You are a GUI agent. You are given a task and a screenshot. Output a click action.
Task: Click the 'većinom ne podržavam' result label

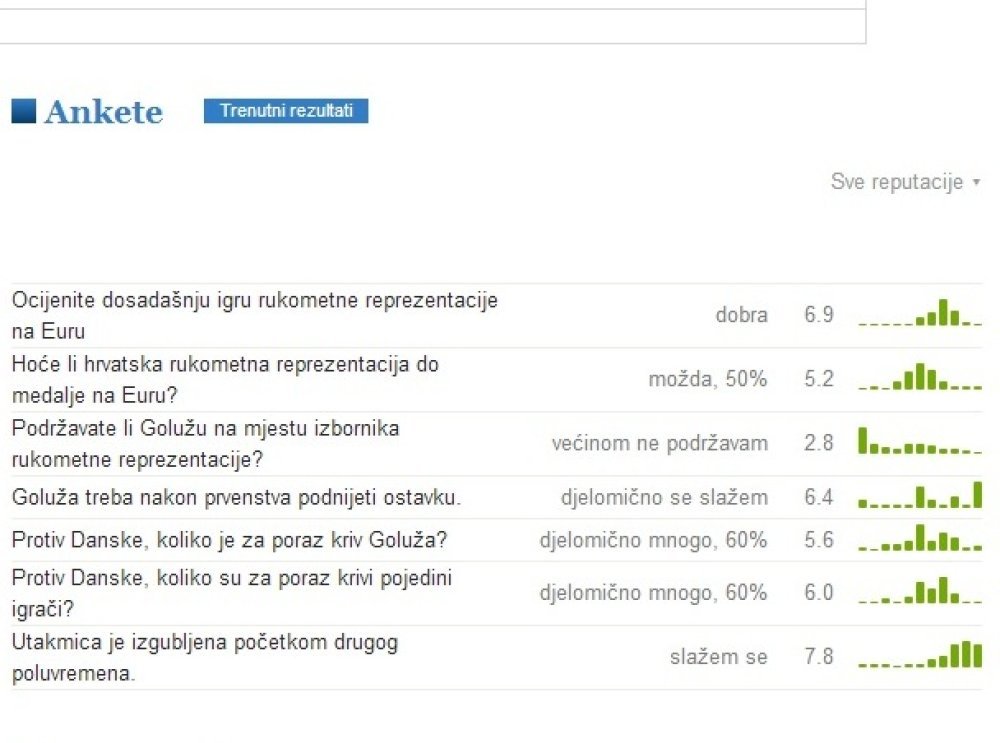(659, 443)
